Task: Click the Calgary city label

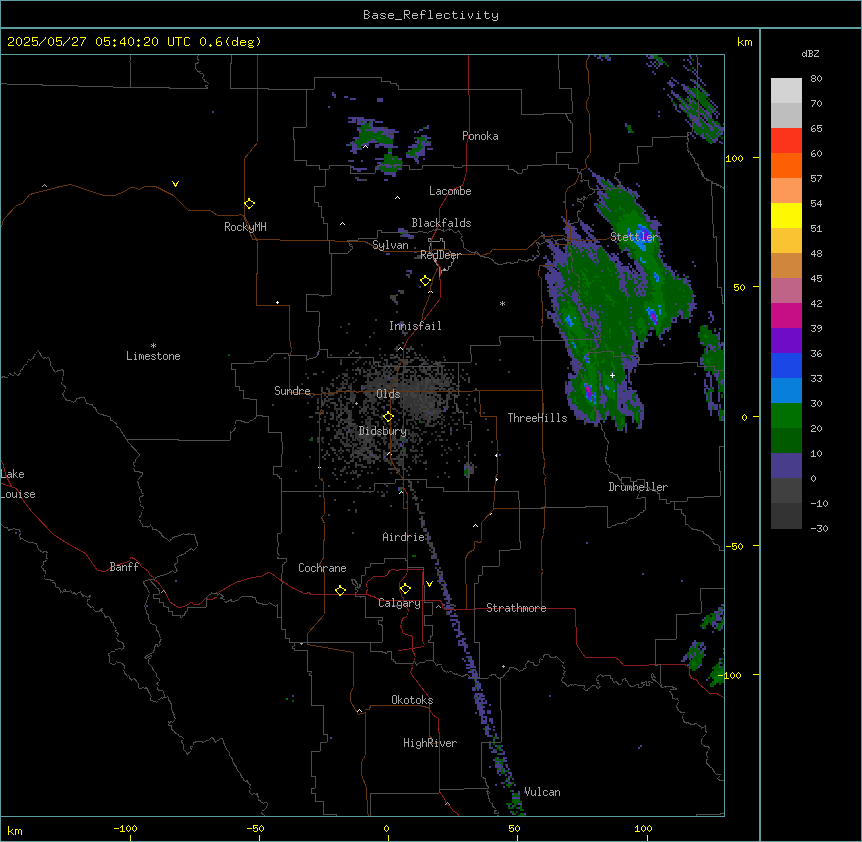Action: point(399,603)
